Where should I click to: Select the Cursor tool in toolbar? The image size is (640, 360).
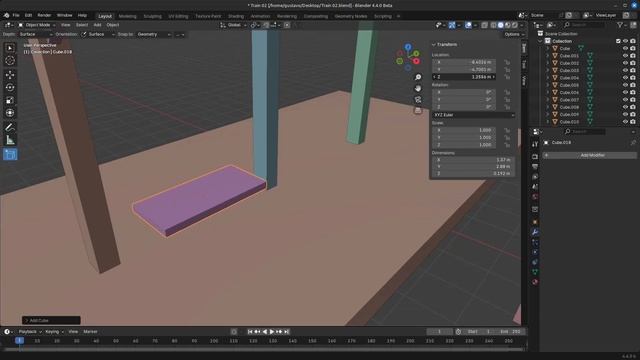(10, 60)
